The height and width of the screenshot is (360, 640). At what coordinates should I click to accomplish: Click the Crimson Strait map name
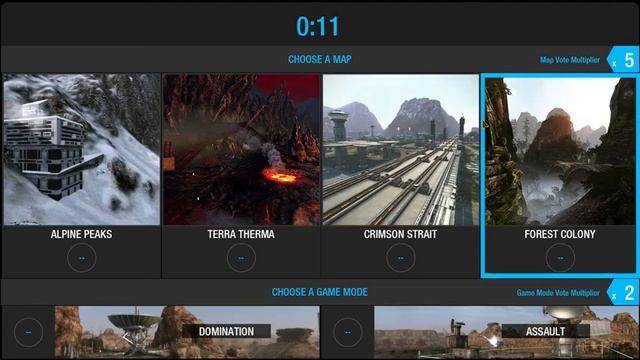[400, 234]
